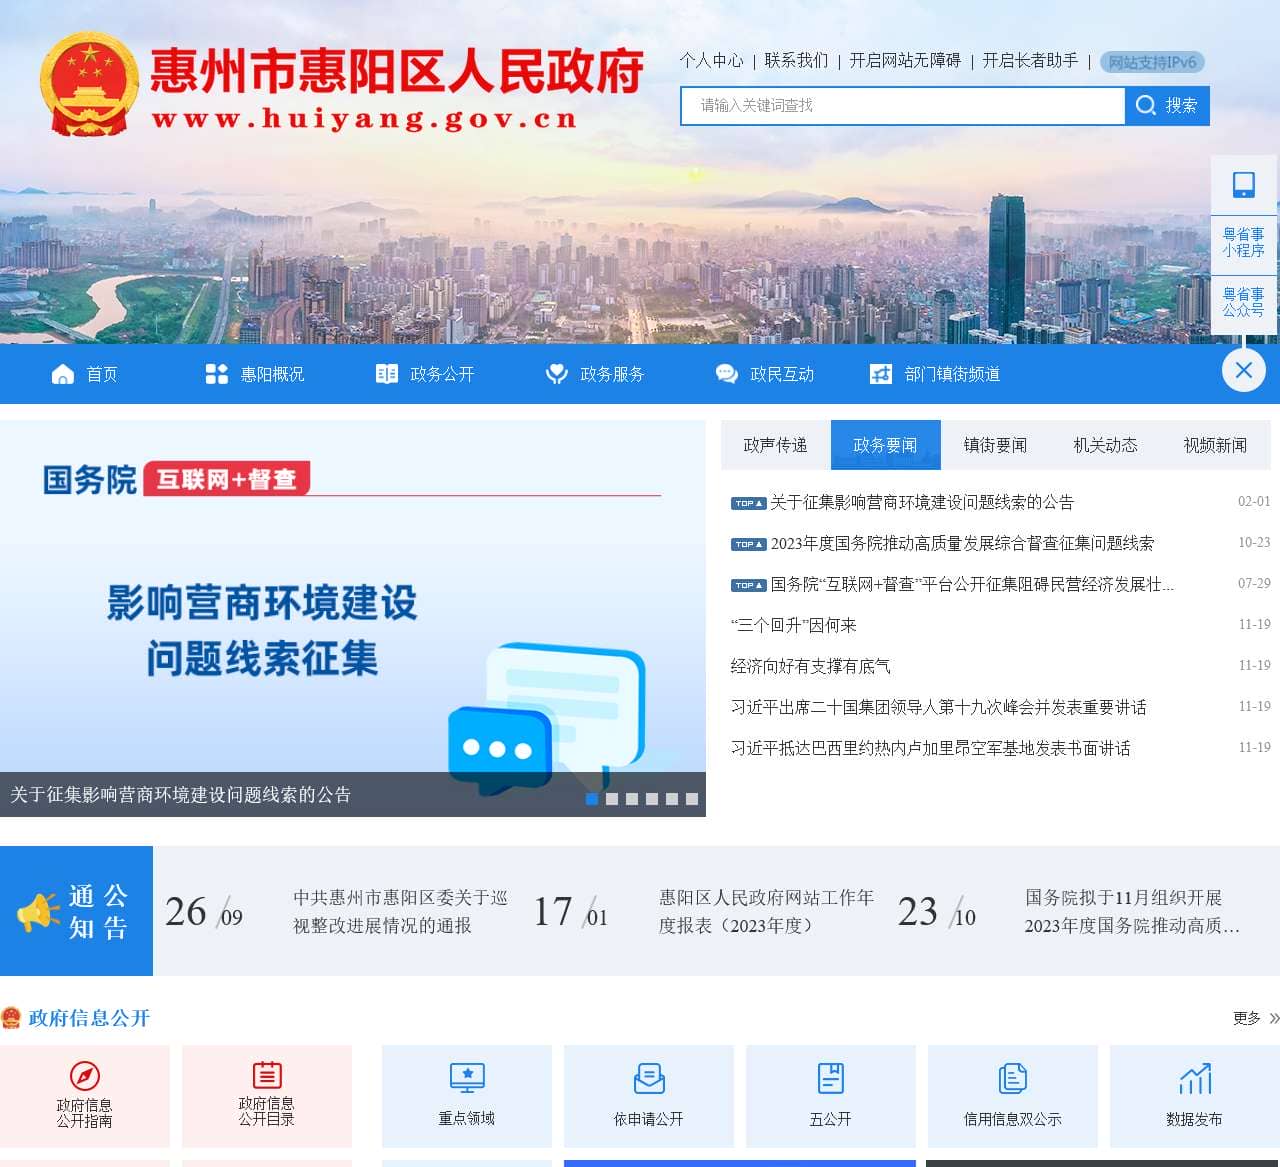
Task: Open the 个人中心 link
Action: (x=711, y=62)
